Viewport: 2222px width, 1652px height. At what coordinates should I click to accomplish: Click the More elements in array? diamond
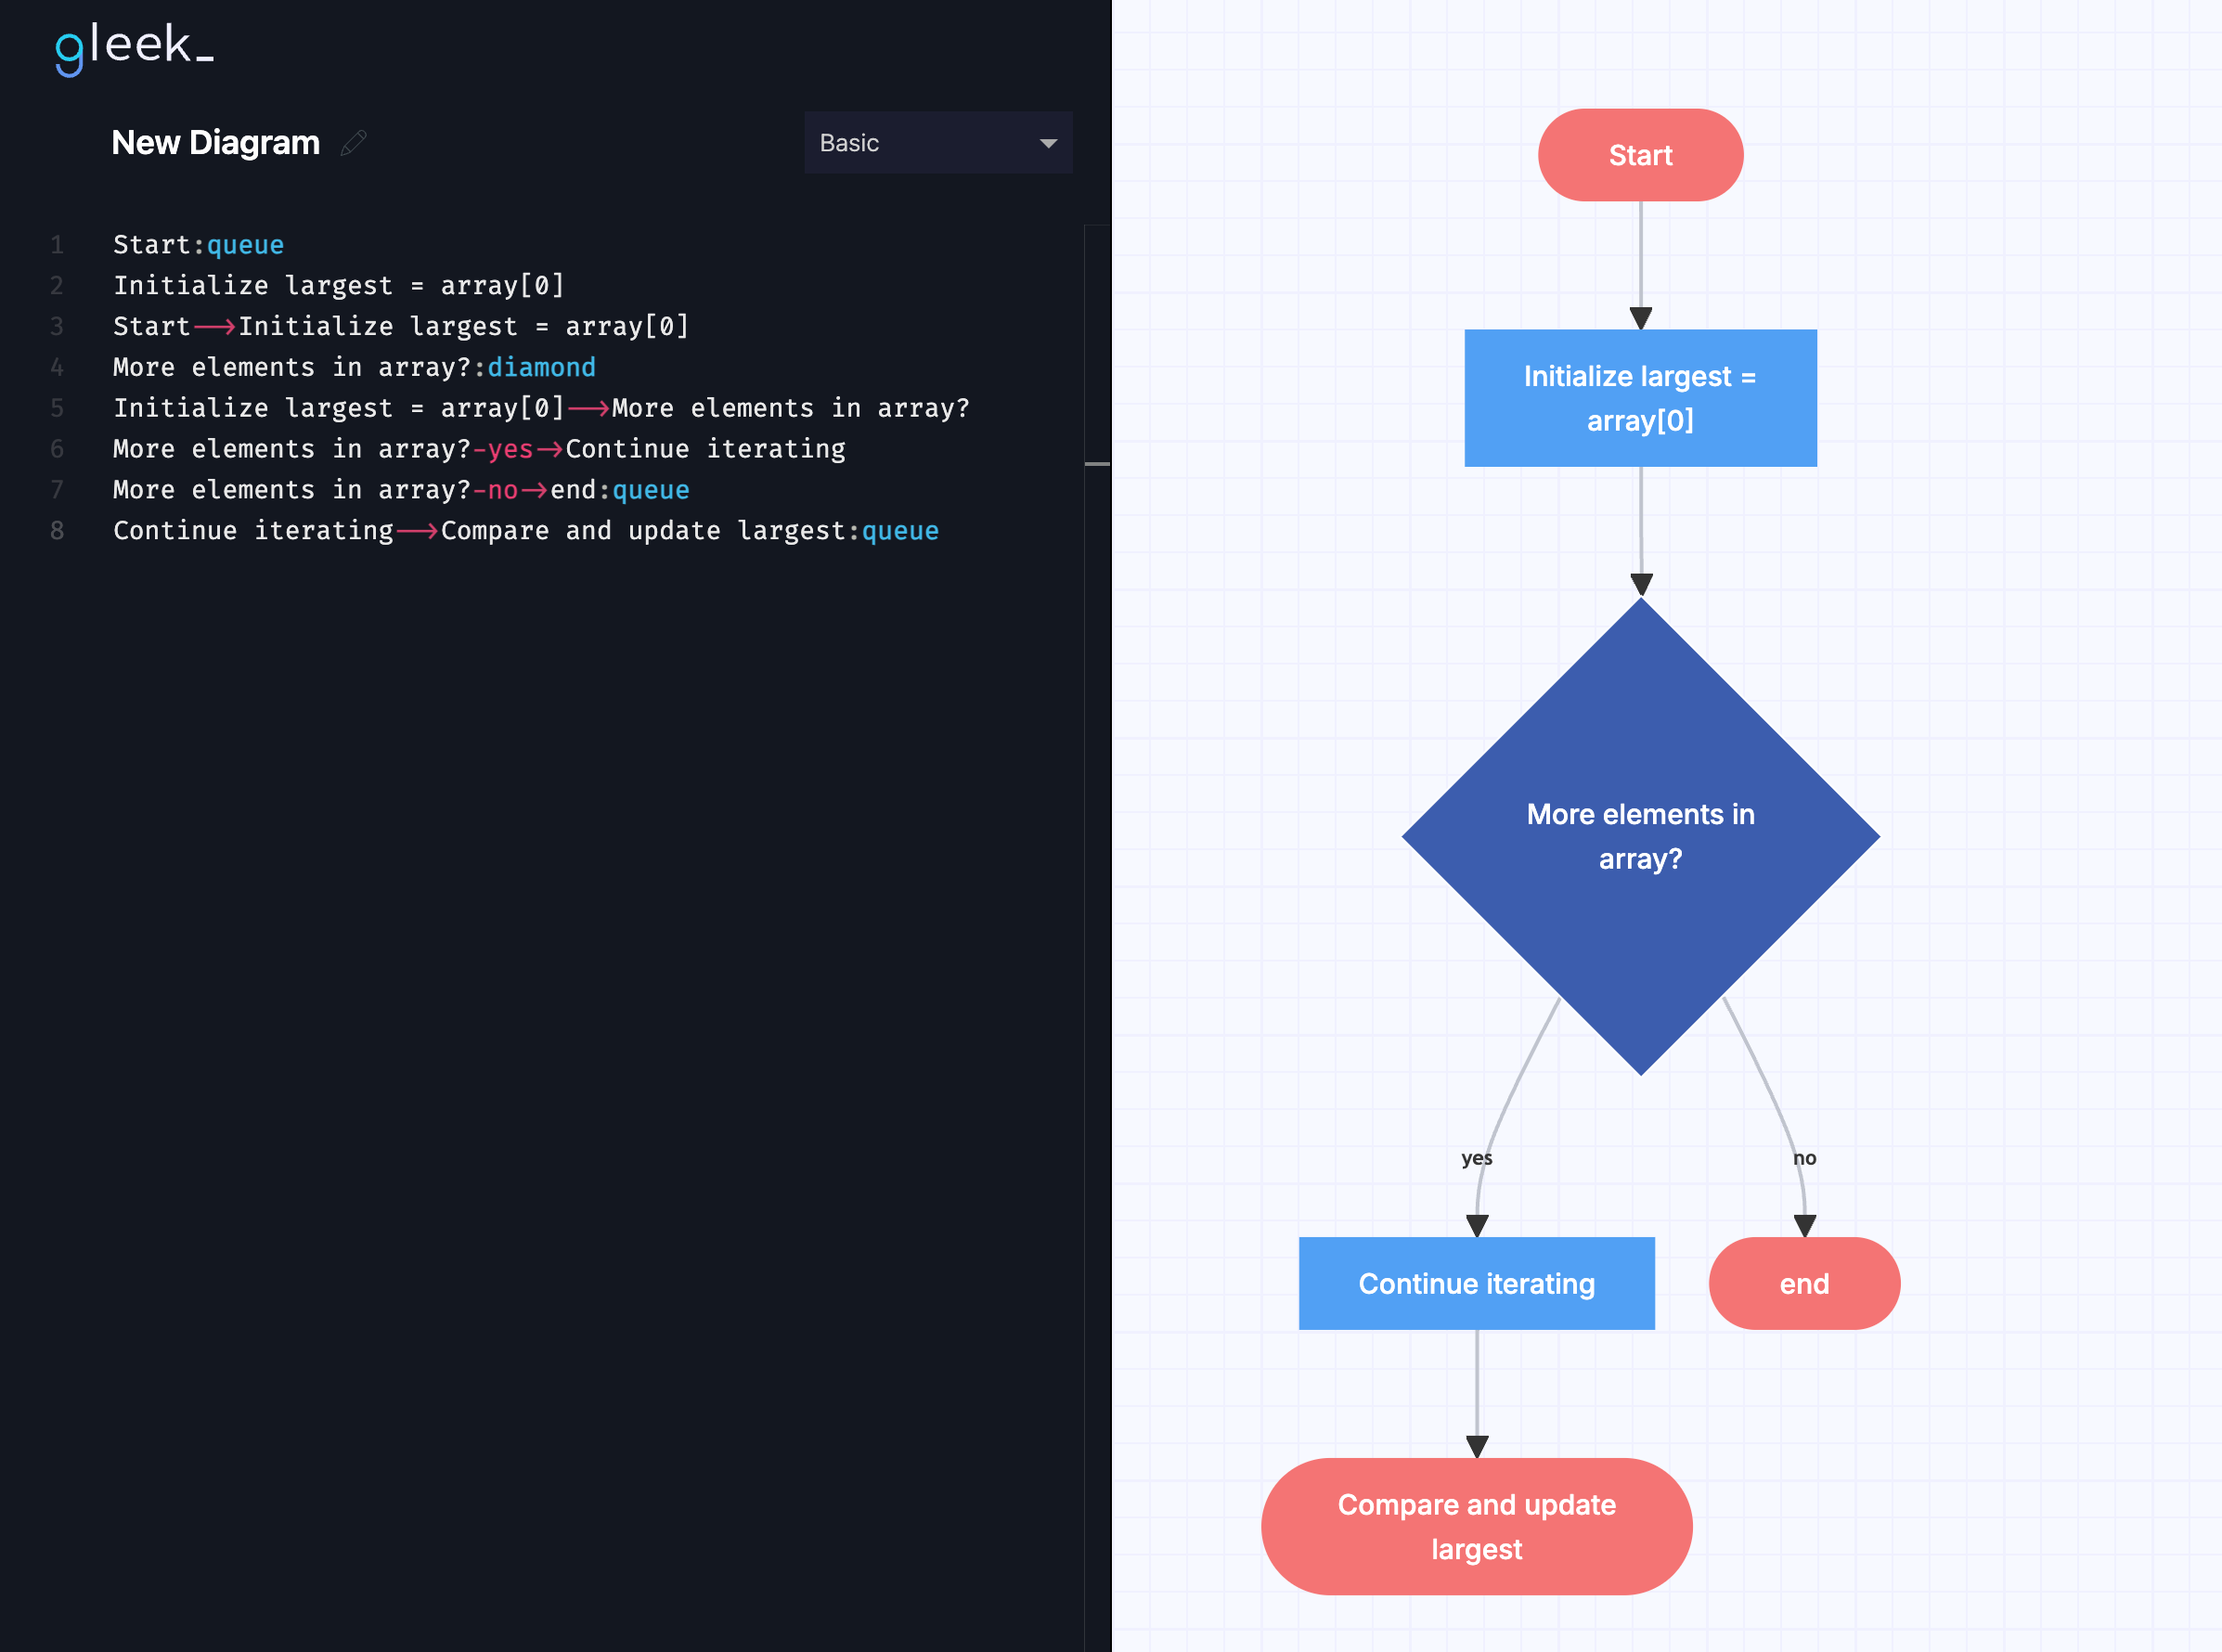[1639, 836]
